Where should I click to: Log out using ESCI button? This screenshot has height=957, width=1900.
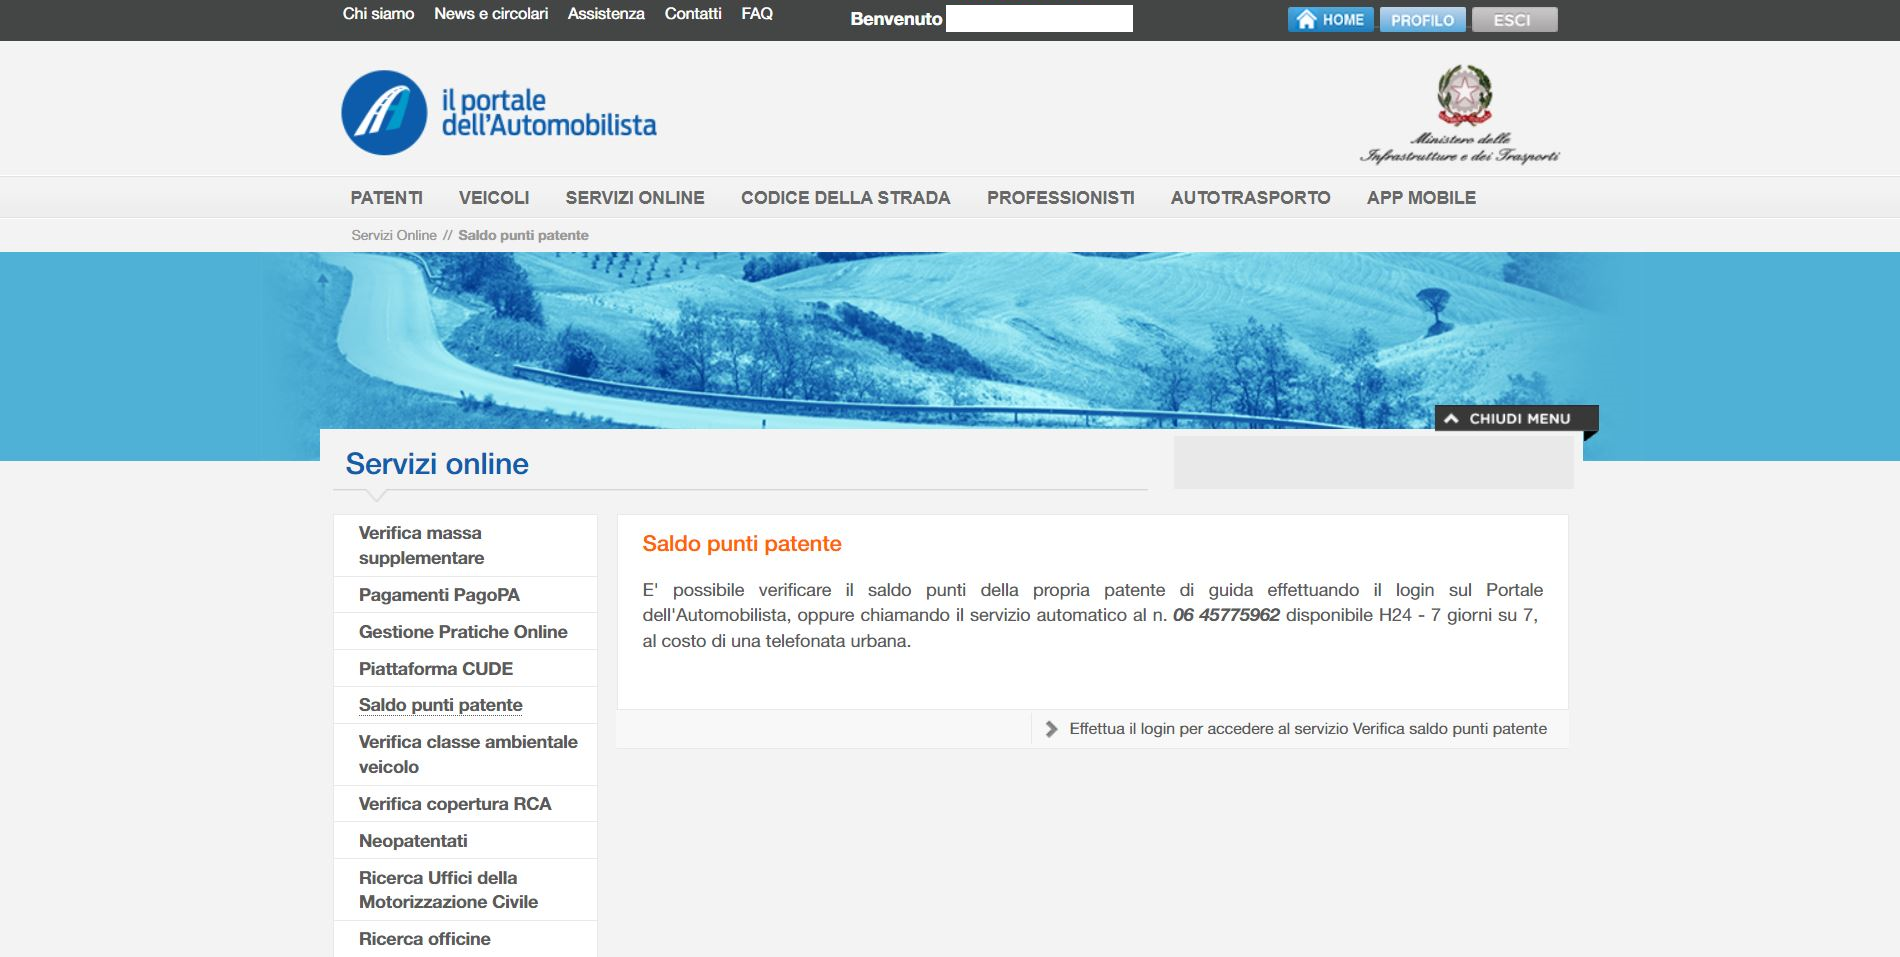[x=1514, y=20]
